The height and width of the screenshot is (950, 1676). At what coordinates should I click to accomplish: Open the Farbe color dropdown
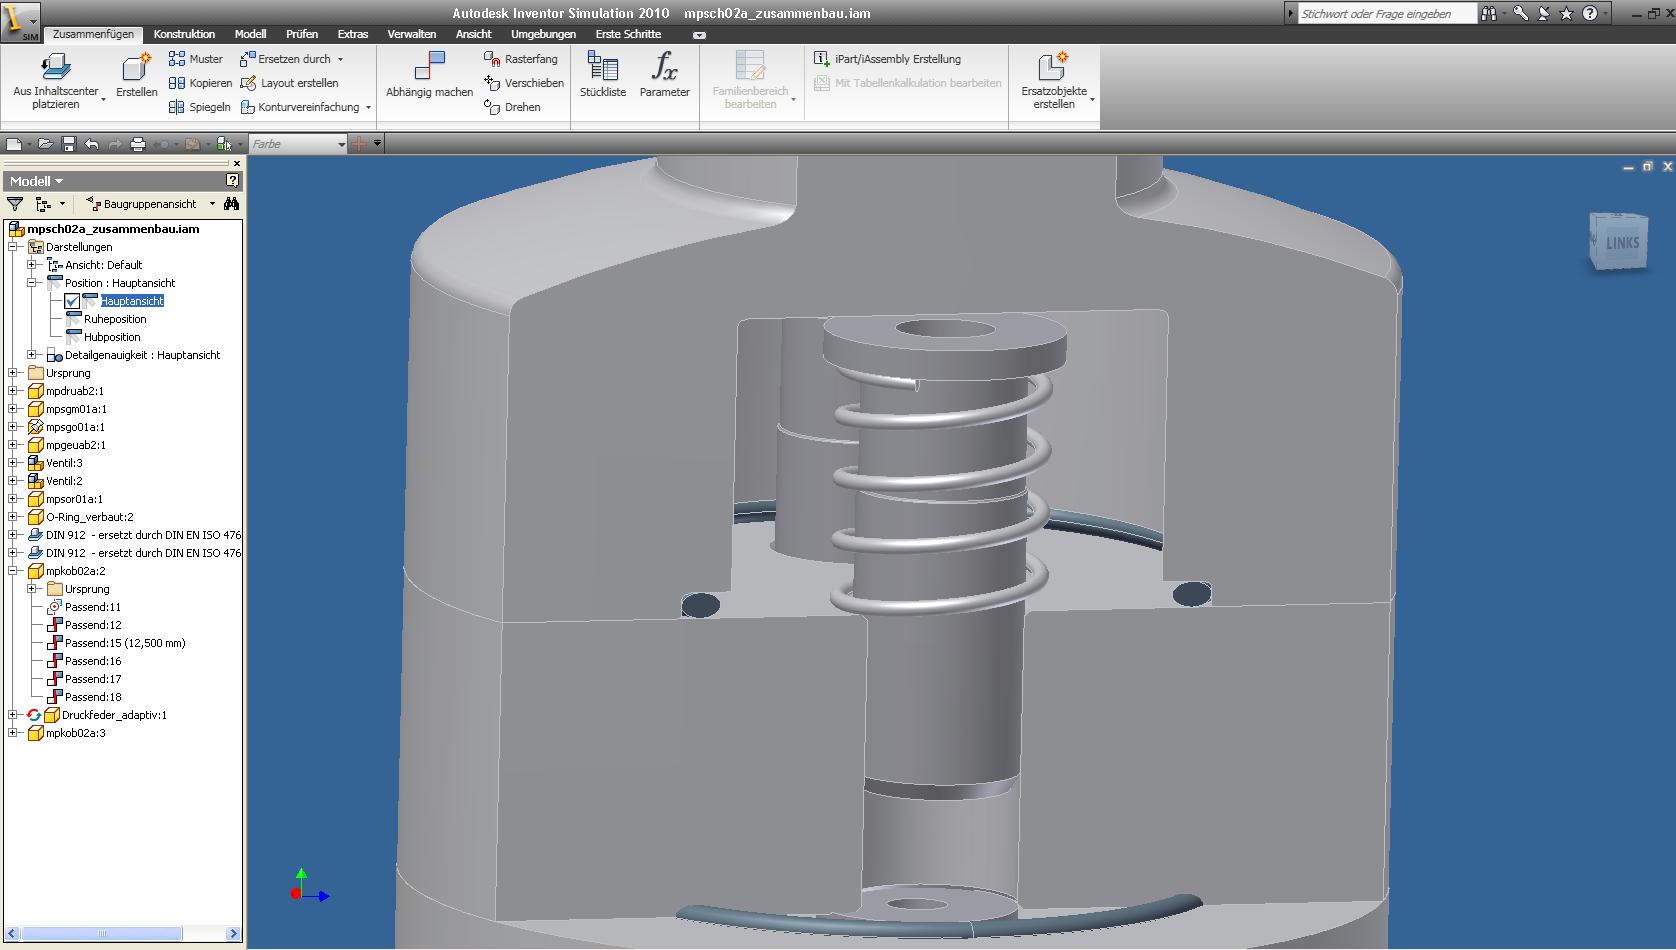tap(341, 144)
